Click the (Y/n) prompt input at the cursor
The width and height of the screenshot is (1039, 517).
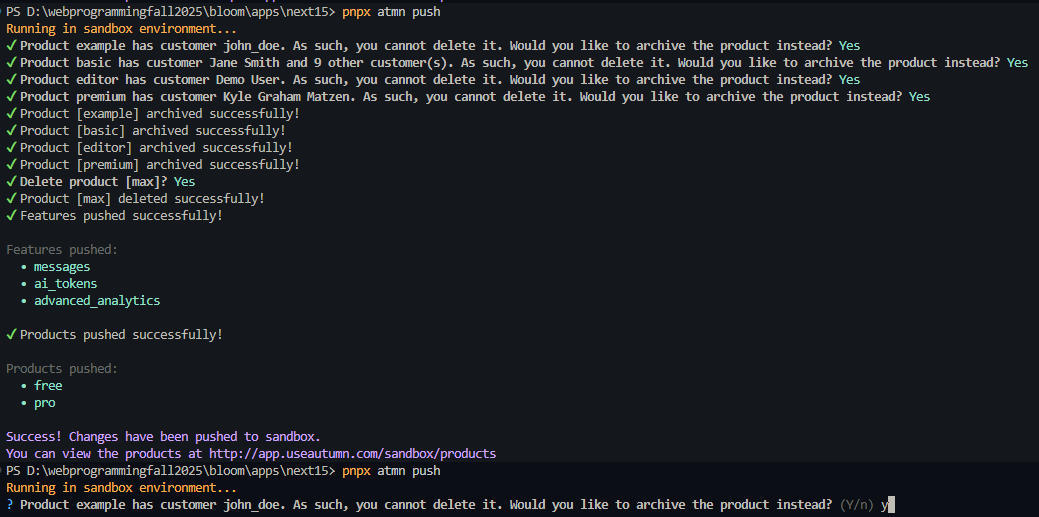[x=890, y=505]
